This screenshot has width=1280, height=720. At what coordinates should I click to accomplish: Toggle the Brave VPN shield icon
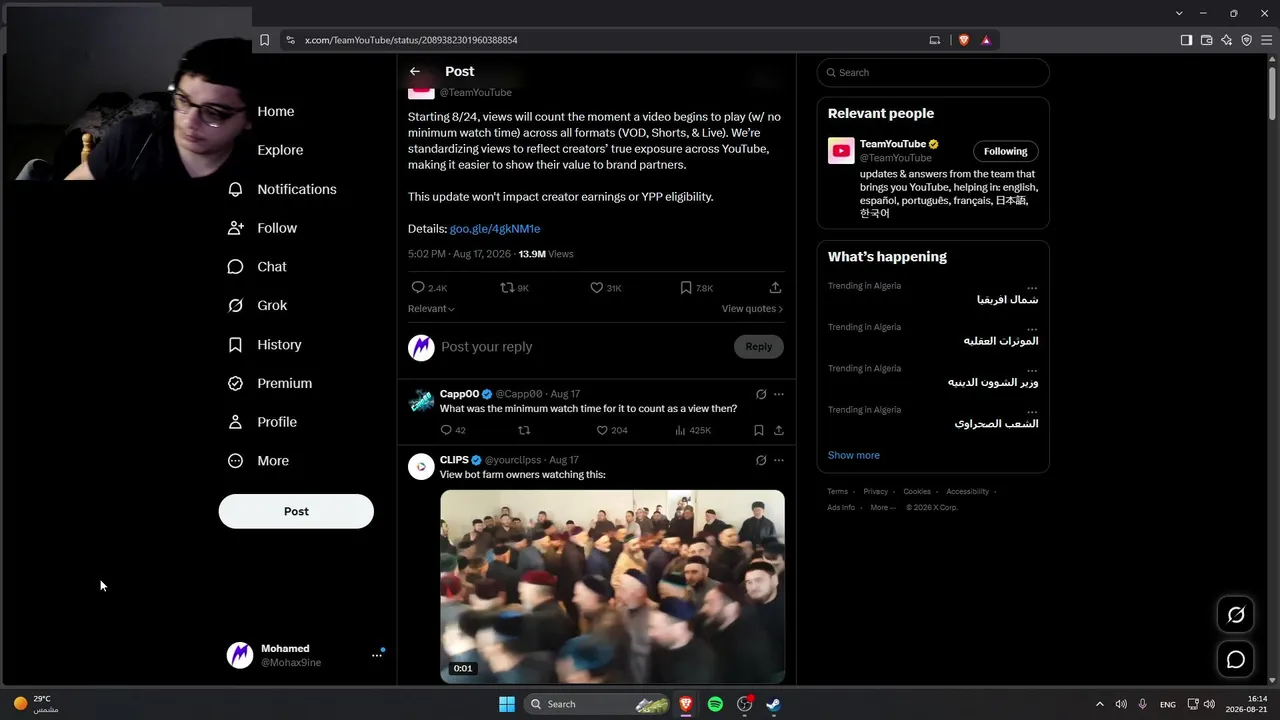pos(1247,40)
